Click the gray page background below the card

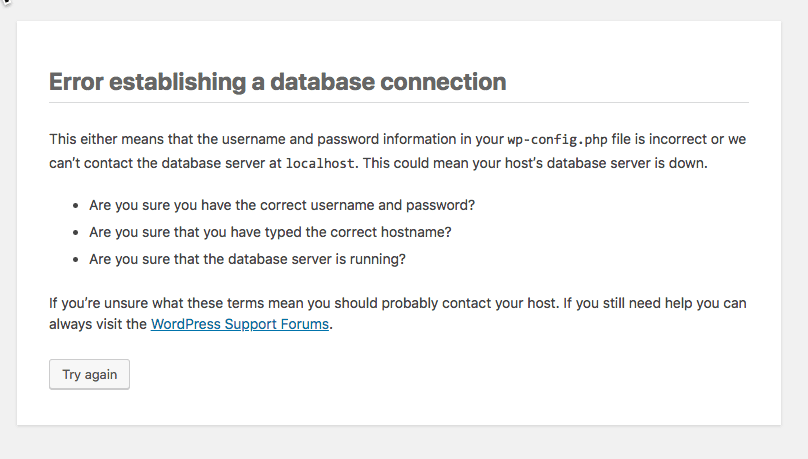[x=399, y=442]
